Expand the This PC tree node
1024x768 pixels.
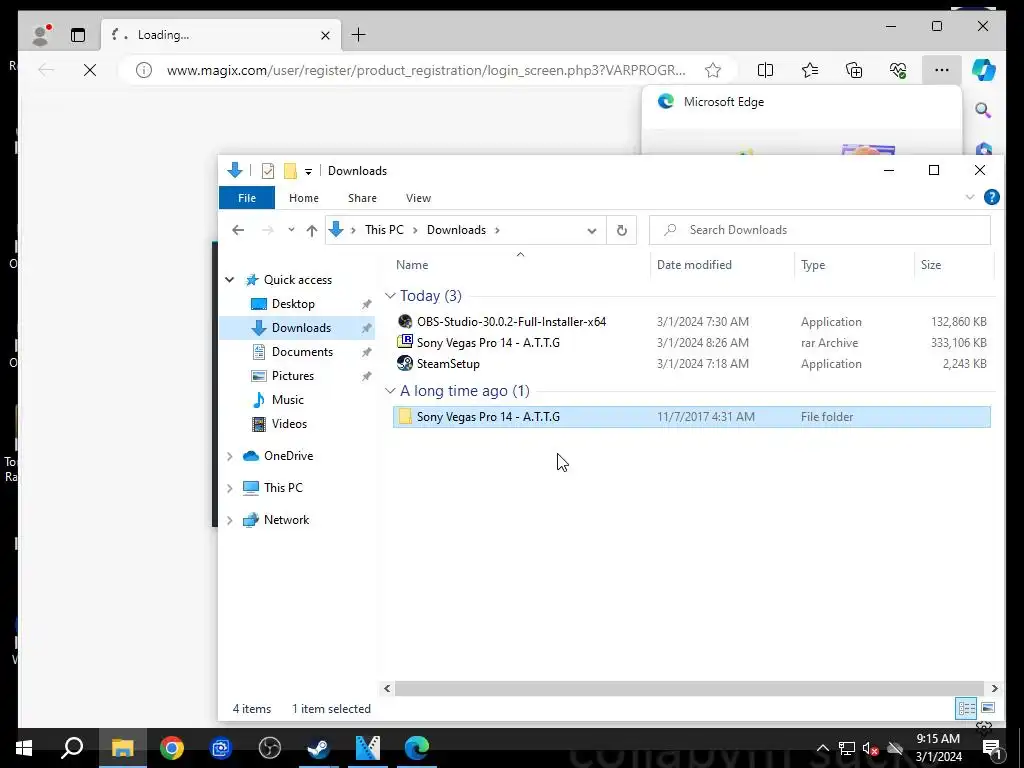230,488
